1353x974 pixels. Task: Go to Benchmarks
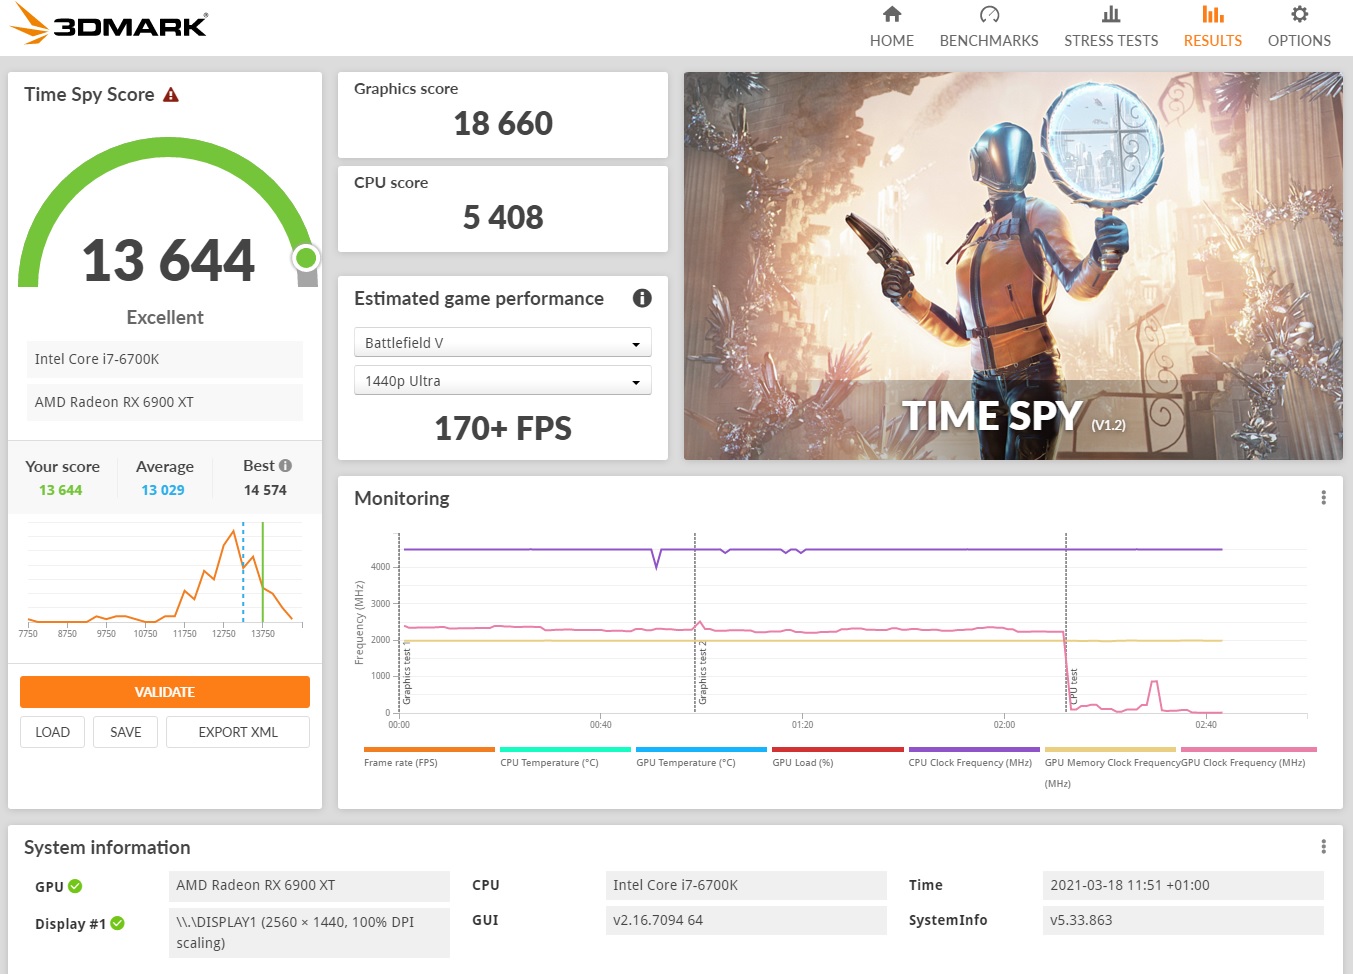(x=989, y=27)
